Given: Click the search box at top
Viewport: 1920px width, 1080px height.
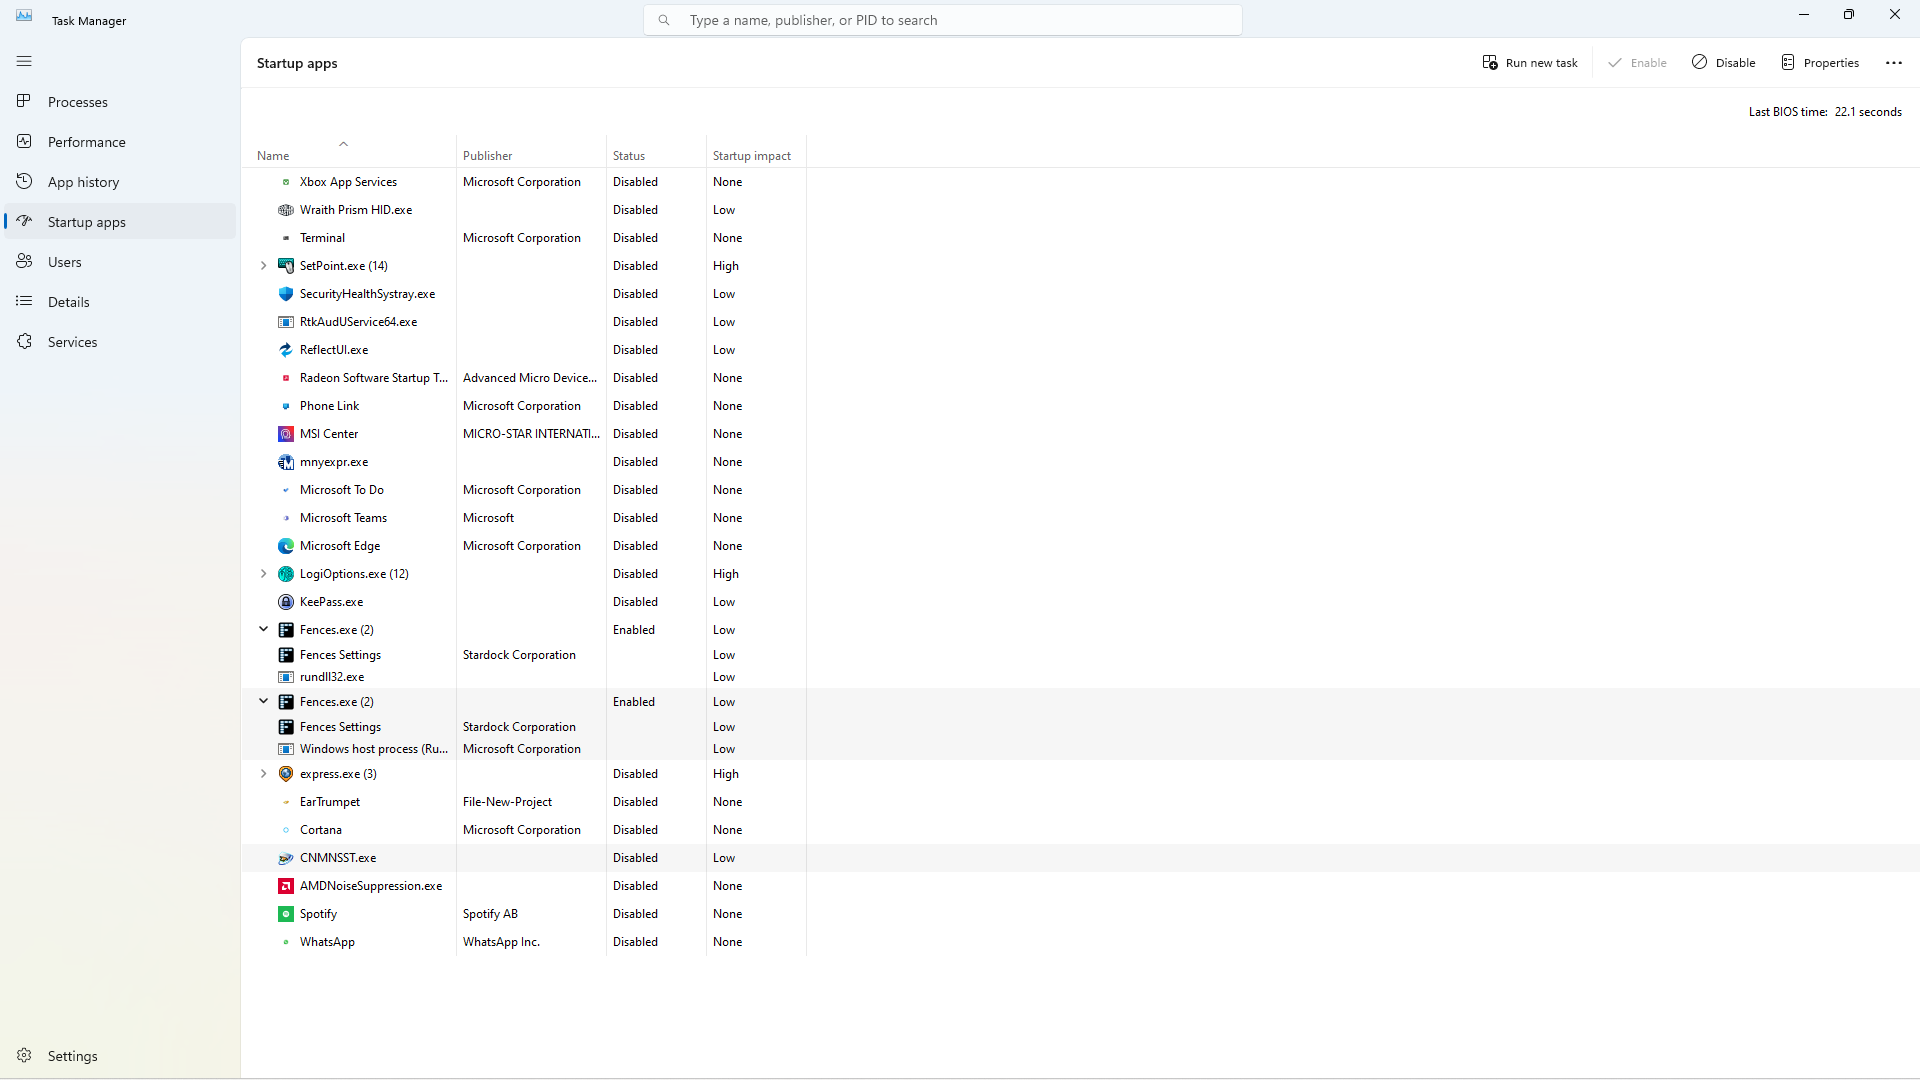Looking at the screenshot, I should click(x=943, y=20).
